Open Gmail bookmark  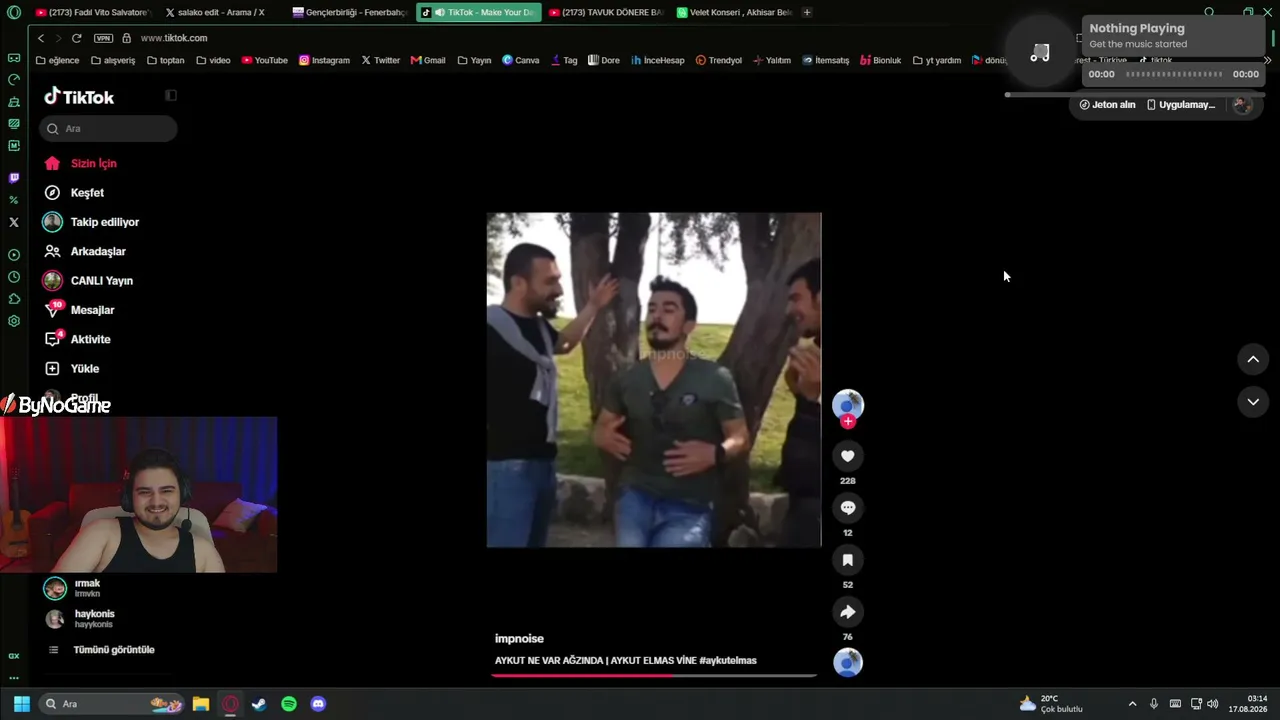pyautogui.click(x=428, y=60)
